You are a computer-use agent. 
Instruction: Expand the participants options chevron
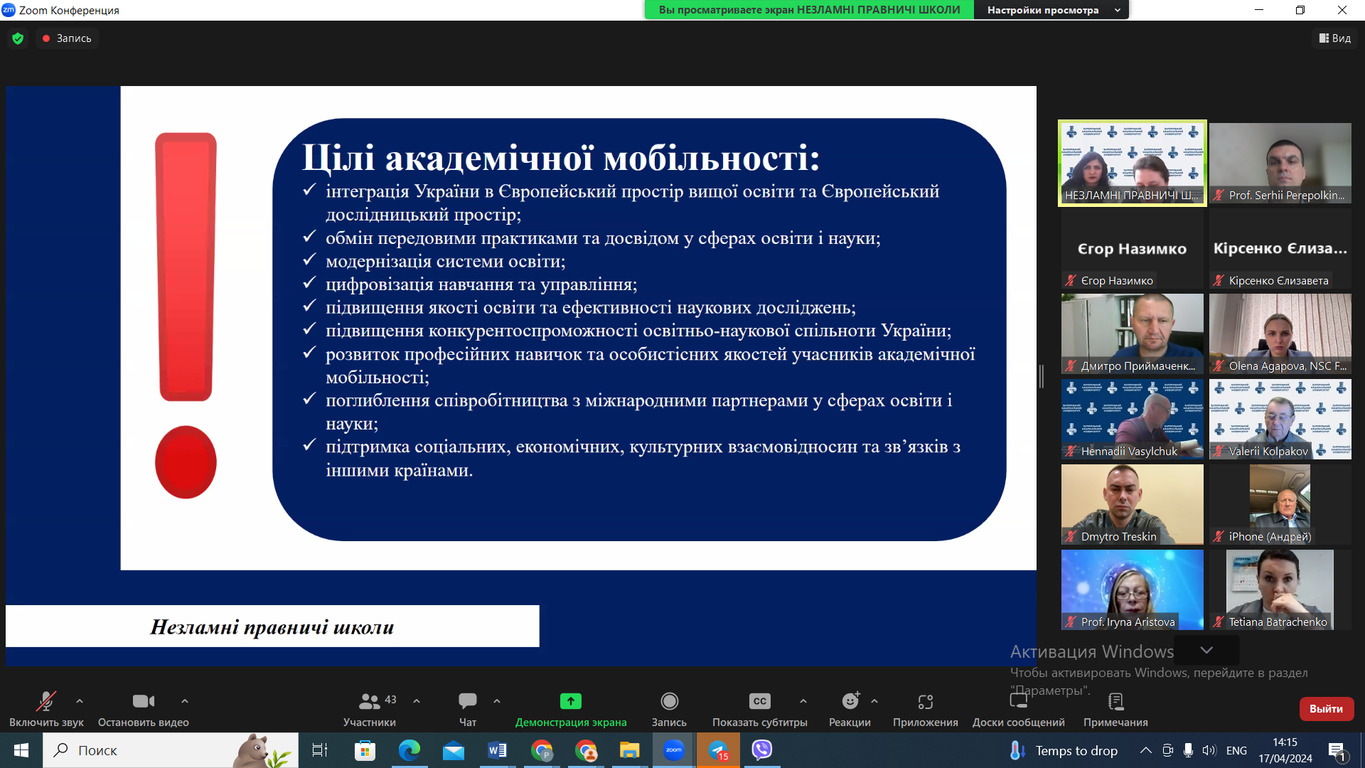click(x=417, y=701)
